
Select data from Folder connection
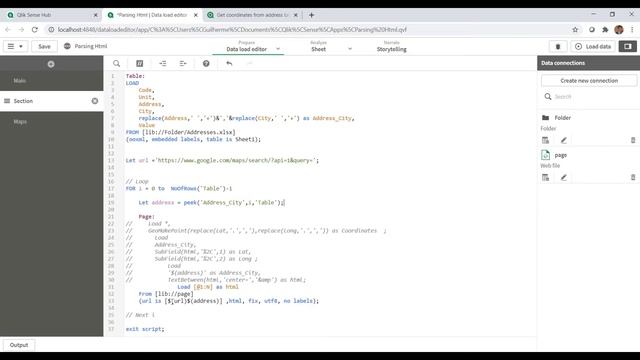coord(545,140)
